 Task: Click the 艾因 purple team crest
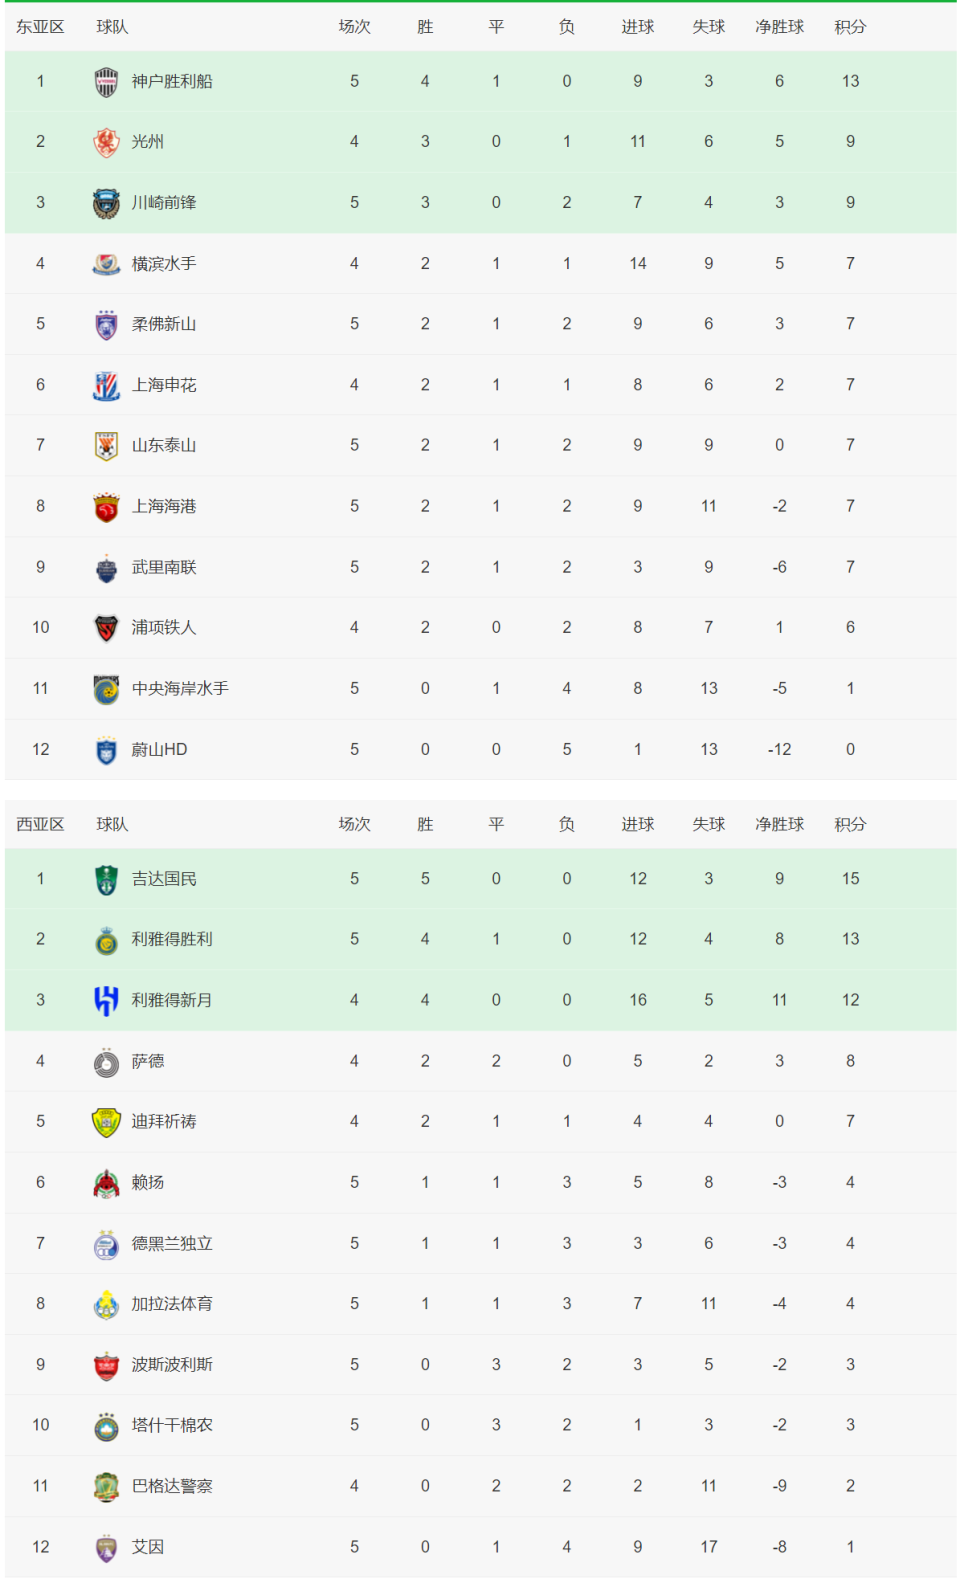(106, 1547)
